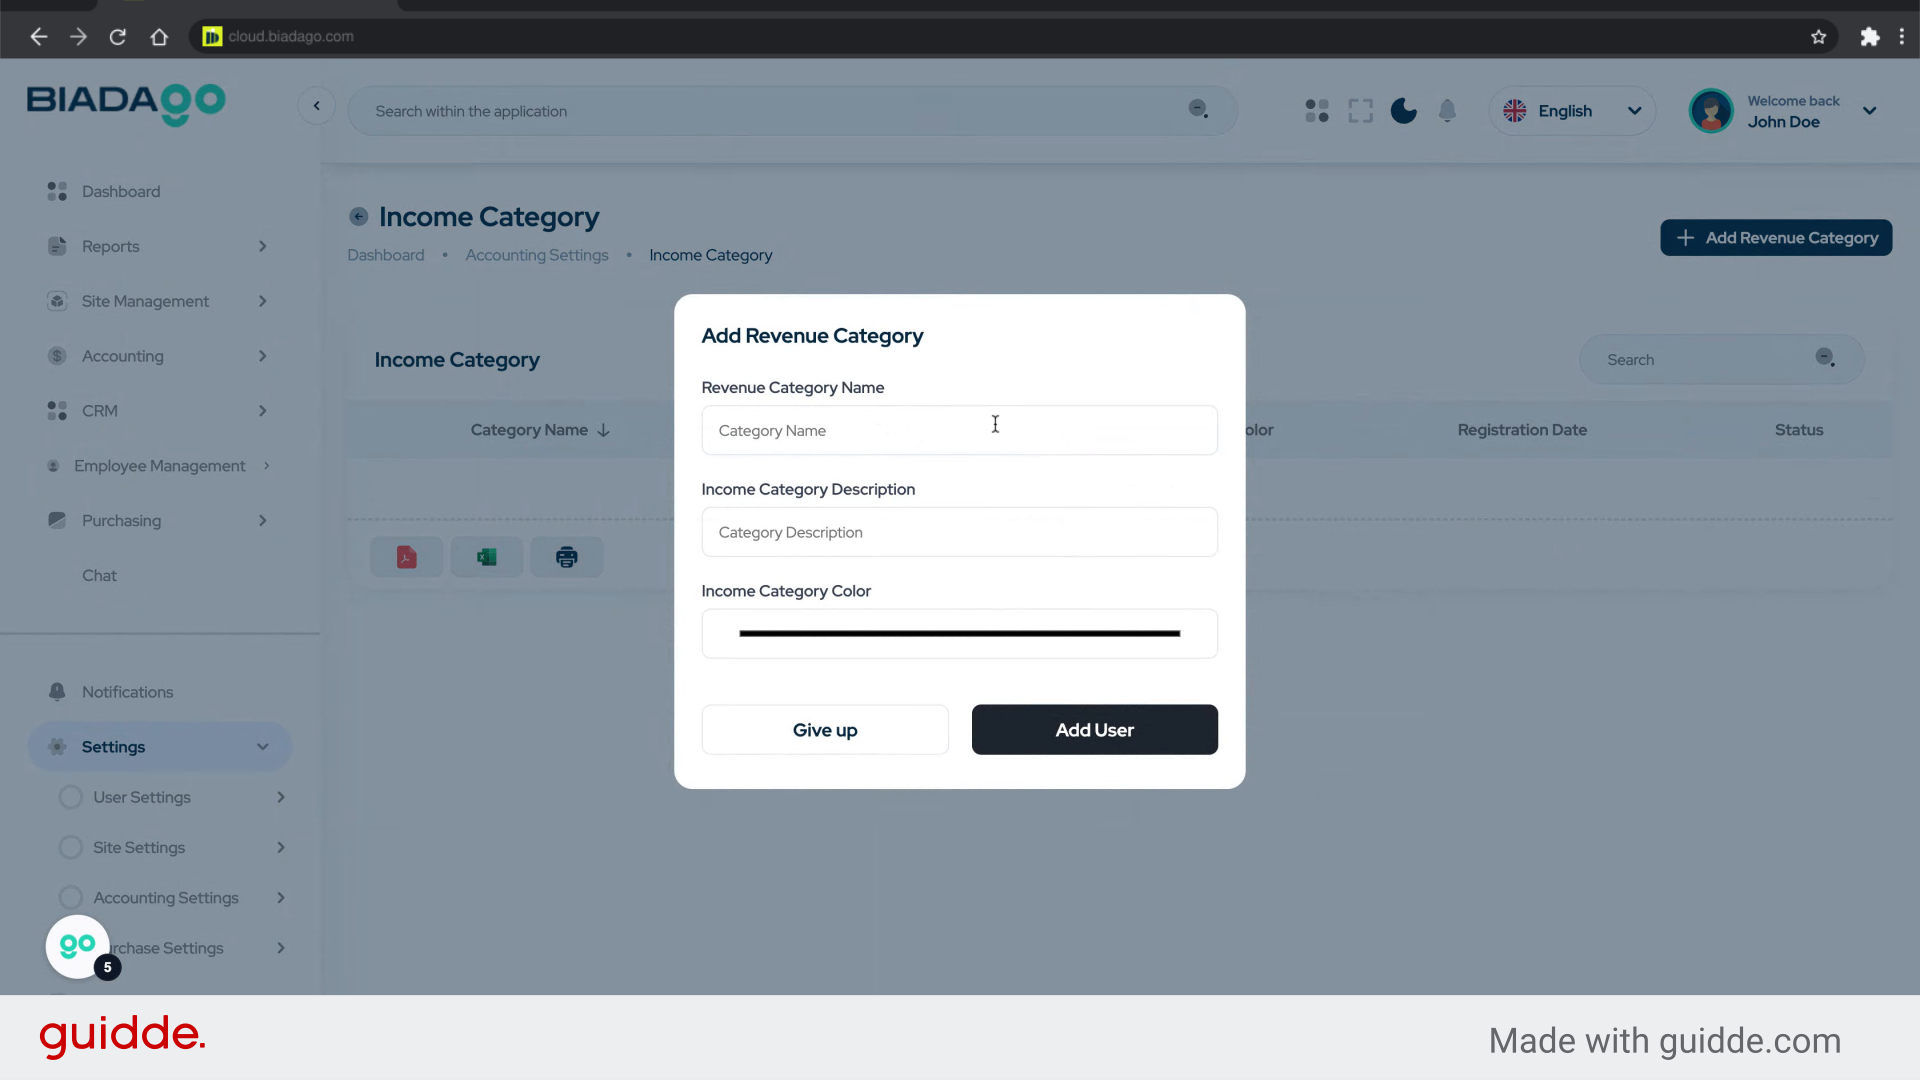Click the Add User button
The image size is (1920, 1080).
click(x=1094, y=730)
